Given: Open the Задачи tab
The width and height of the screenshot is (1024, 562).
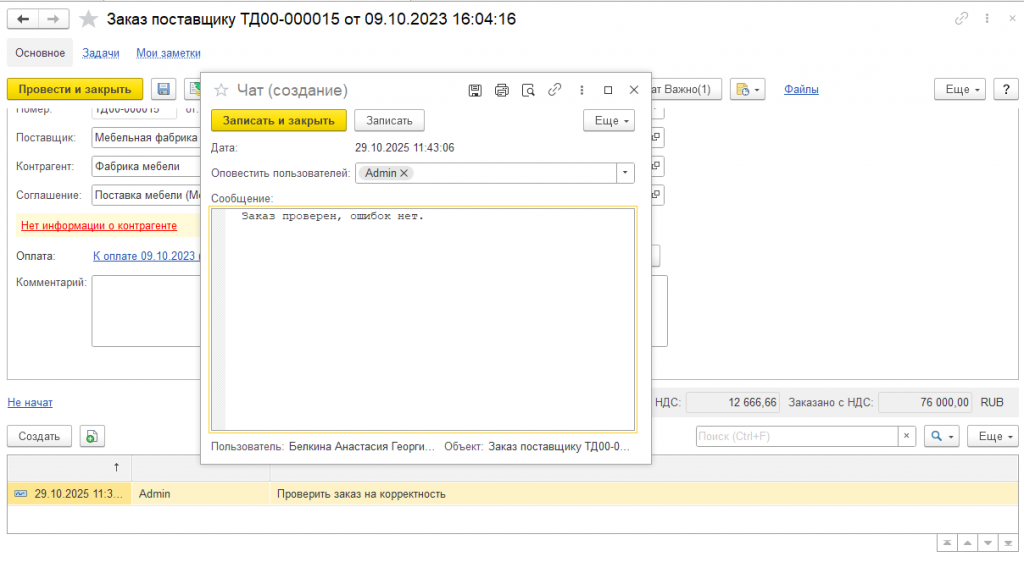Looking at the screenshot, I should click(101, 53).
